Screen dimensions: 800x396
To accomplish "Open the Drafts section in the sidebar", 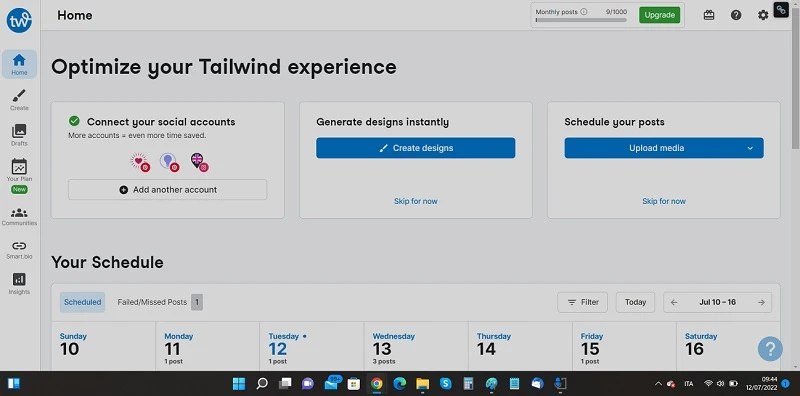I will (19, 135).
